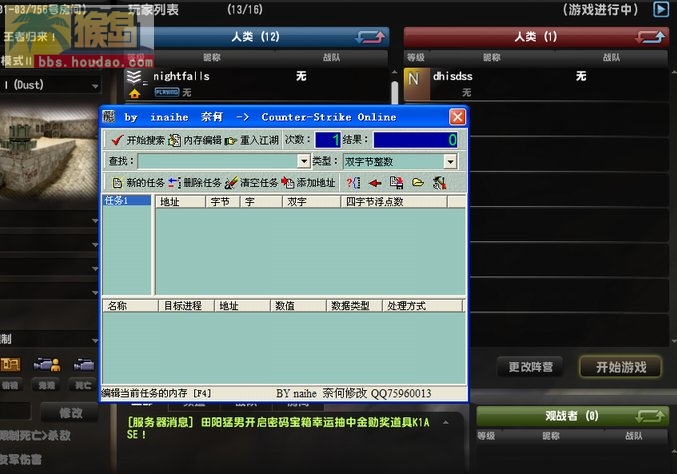Click the 修改 button on left panel
Image resolution: width=677 pixels, height=474 pixels.
pyautogui.click(x=70, y=413)
